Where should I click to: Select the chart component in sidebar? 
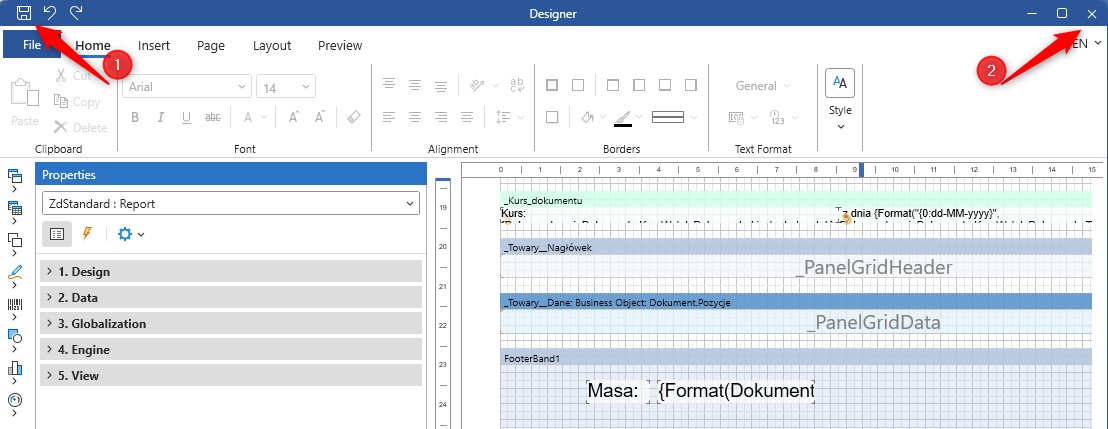15,367
